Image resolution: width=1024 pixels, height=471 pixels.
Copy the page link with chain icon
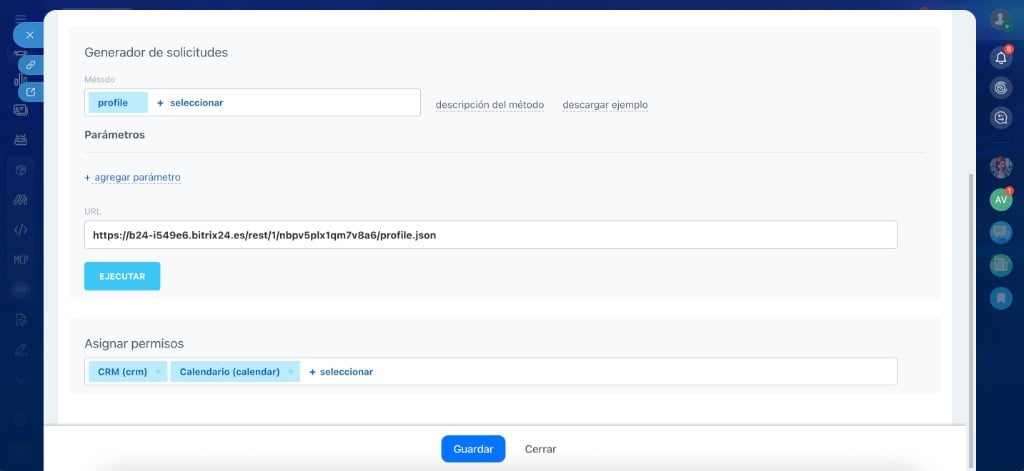pos(30,65)
